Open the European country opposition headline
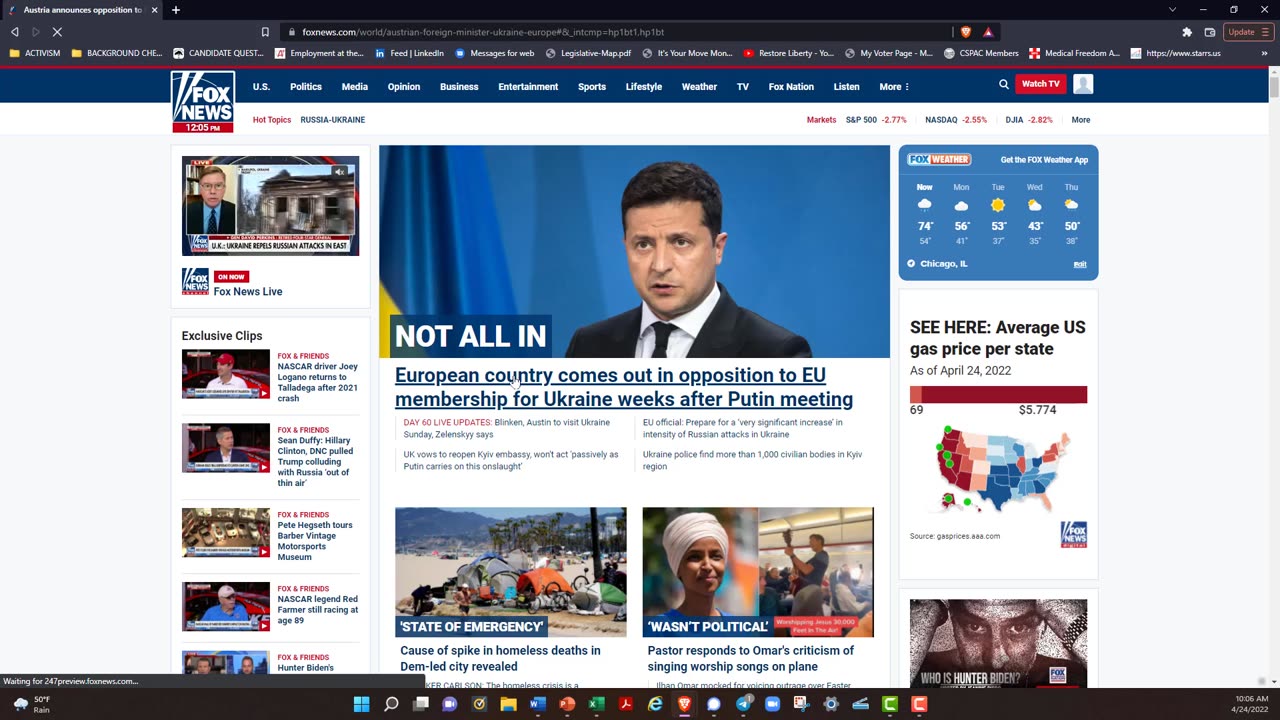Image resolution: width=1280 pixels, height=720 pixels. pyautogui.click(x=624, y=387)
